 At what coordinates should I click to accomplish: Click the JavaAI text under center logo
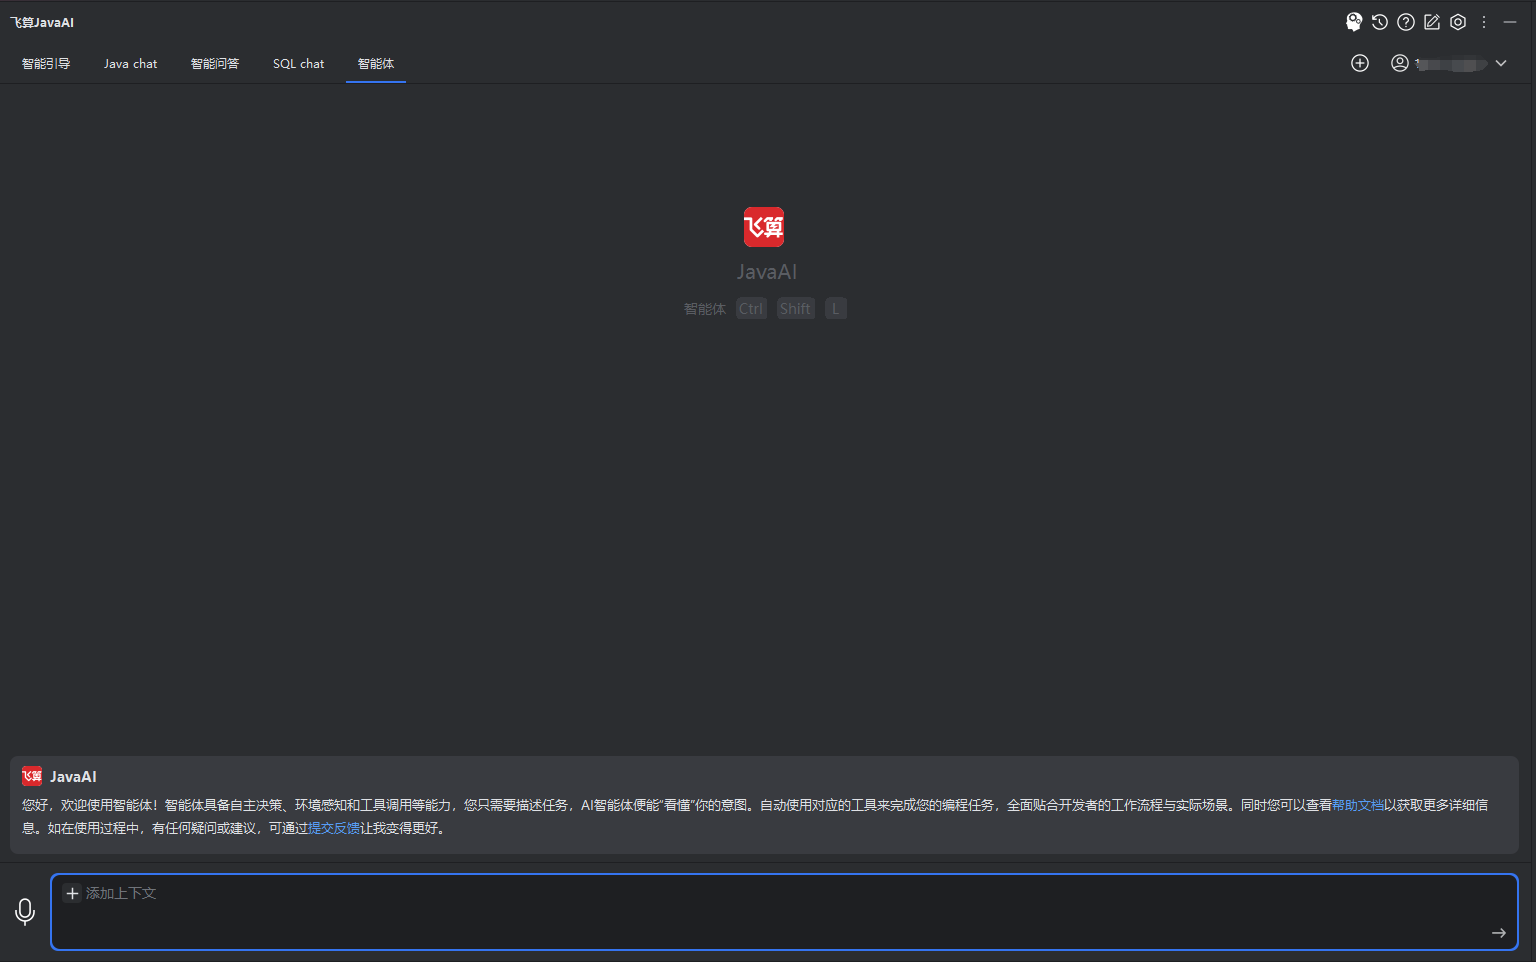point(767,272)
